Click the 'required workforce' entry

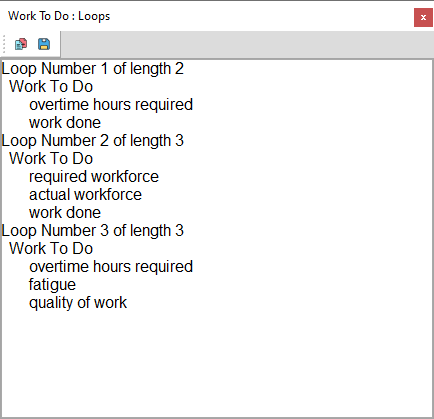point(94,177)
